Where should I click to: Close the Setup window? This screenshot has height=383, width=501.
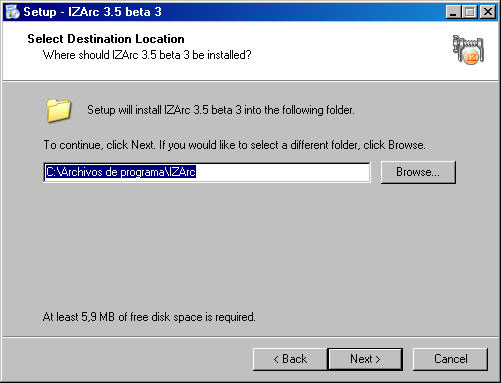point(488,12)
